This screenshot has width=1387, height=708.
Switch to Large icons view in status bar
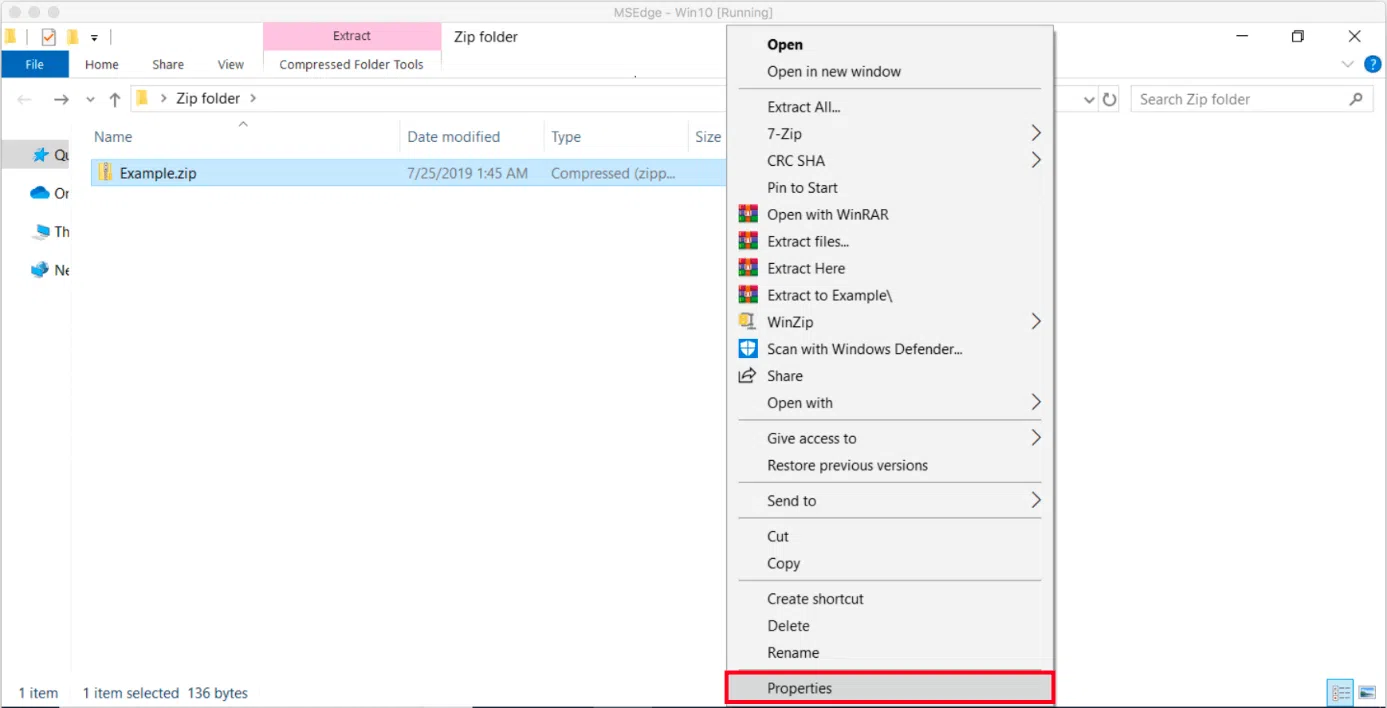[1366, 692]
